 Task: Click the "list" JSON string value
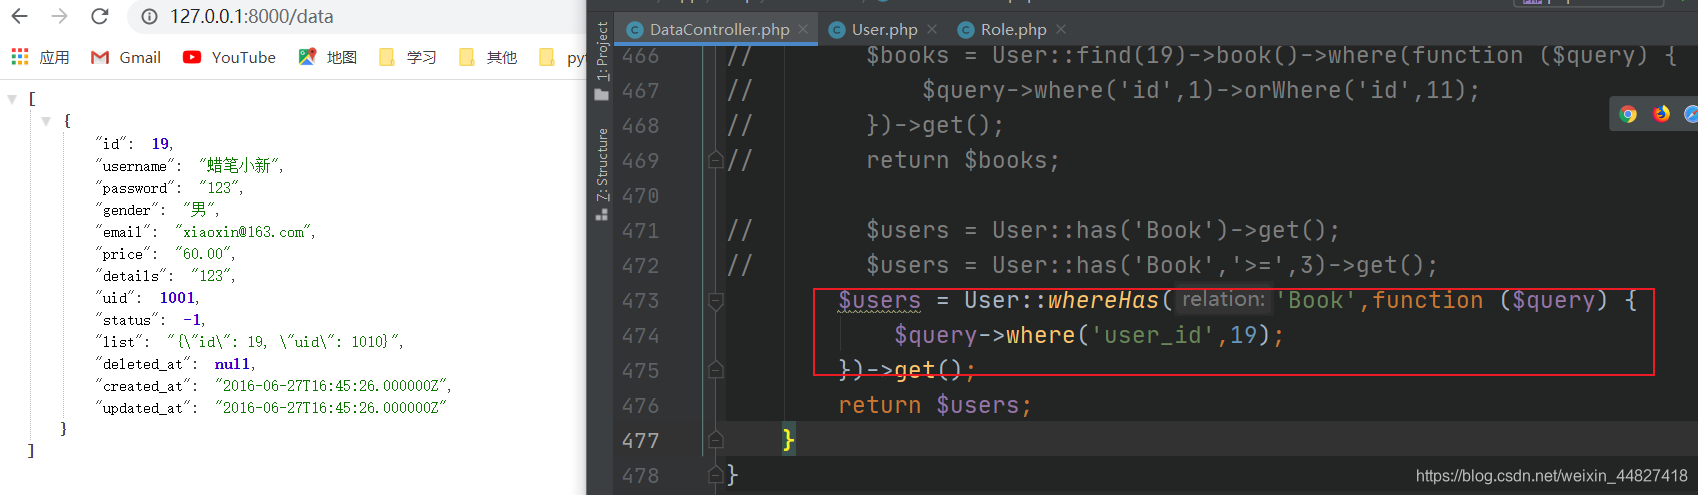coord(285,342)
